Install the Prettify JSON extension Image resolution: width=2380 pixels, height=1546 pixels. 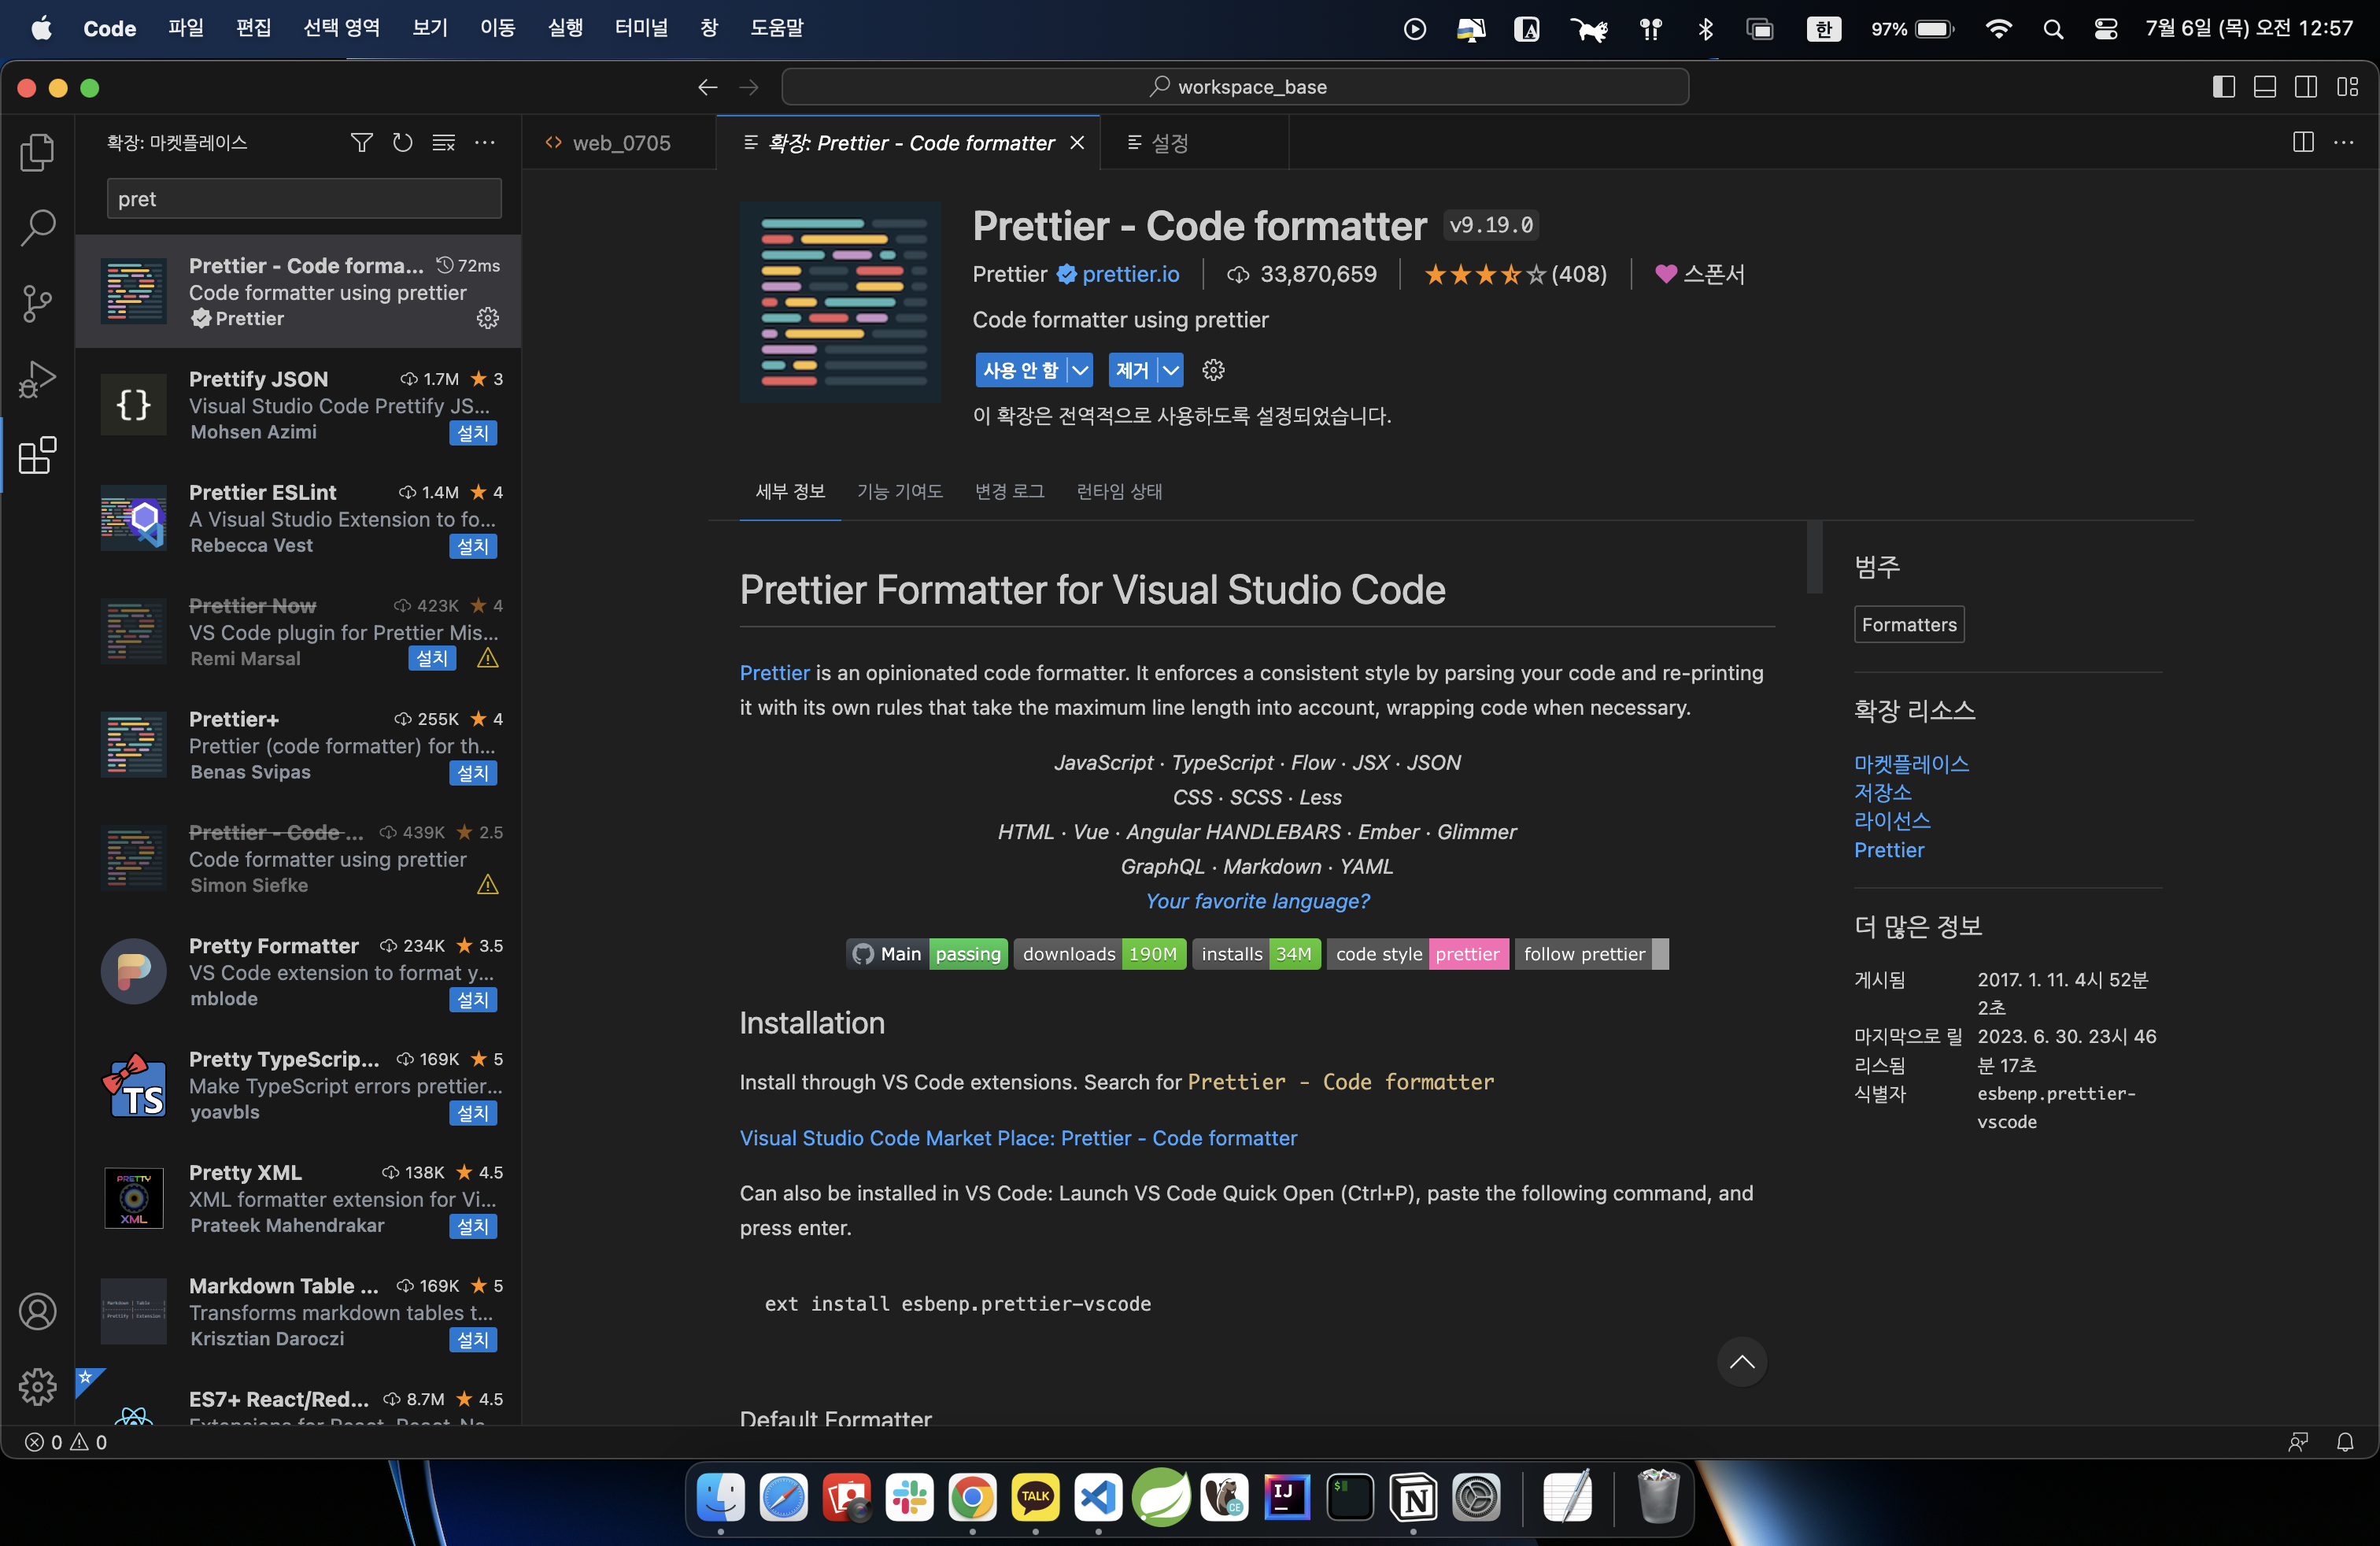click(x=472, y=433)
